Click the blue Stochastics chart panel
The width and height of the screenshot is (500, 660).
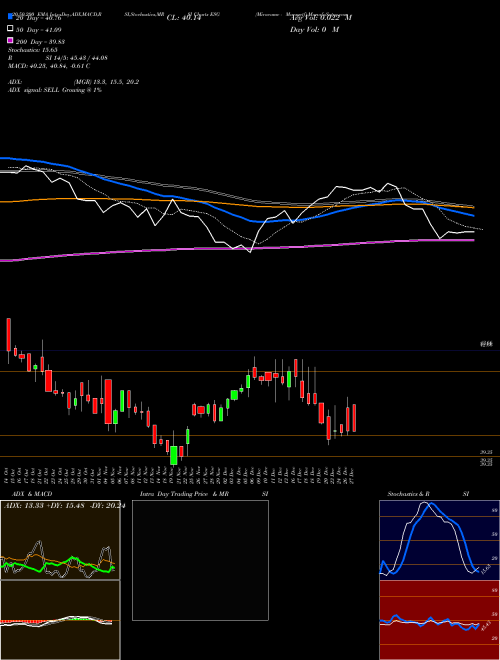point(439,540)
